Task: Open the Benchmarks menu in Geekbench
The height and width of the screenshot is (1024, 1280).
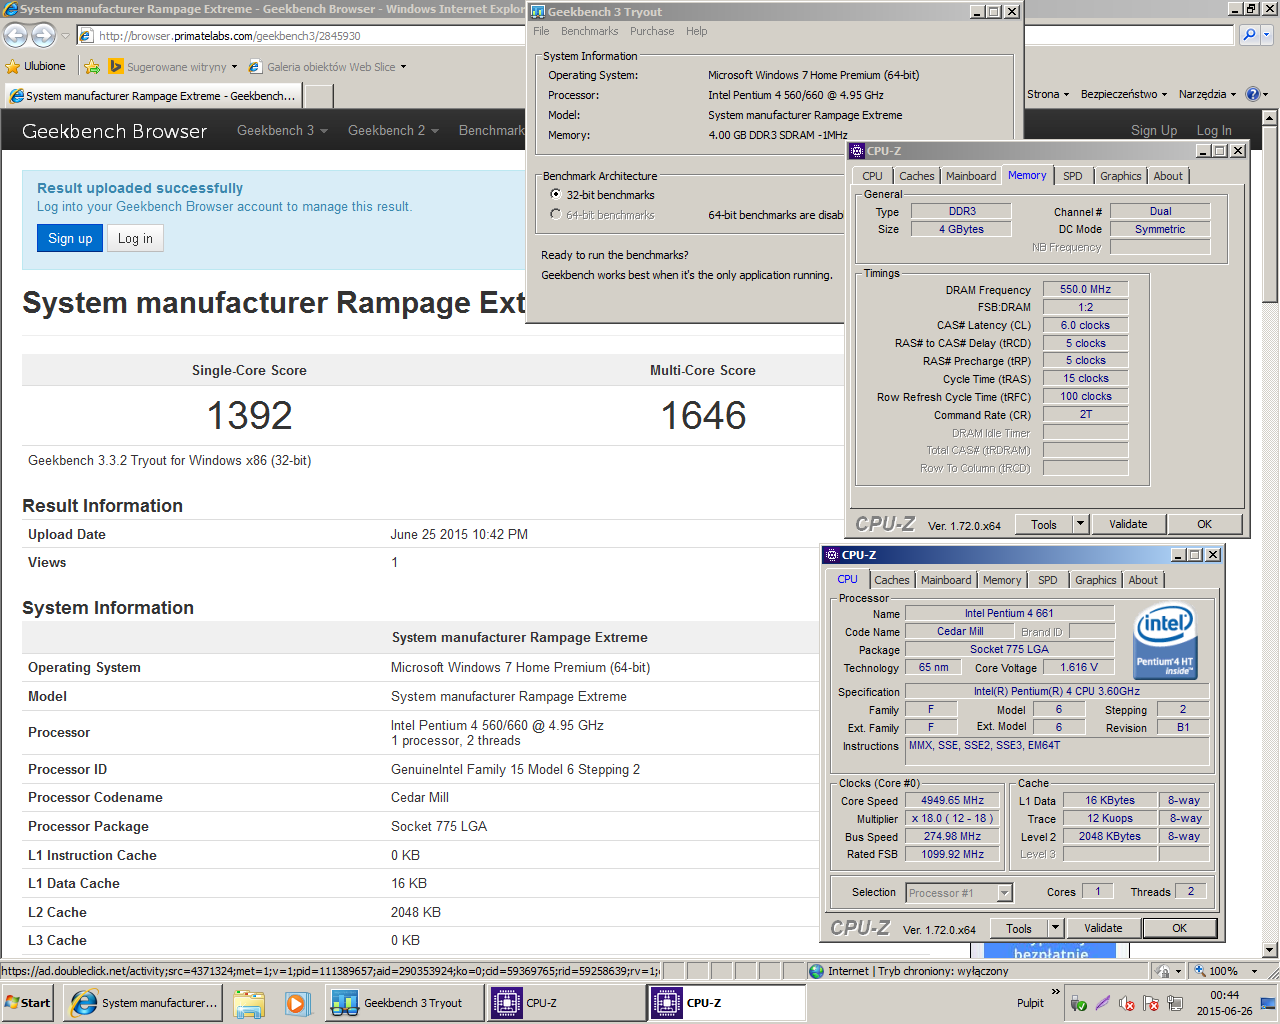Action: pos(589,31)
